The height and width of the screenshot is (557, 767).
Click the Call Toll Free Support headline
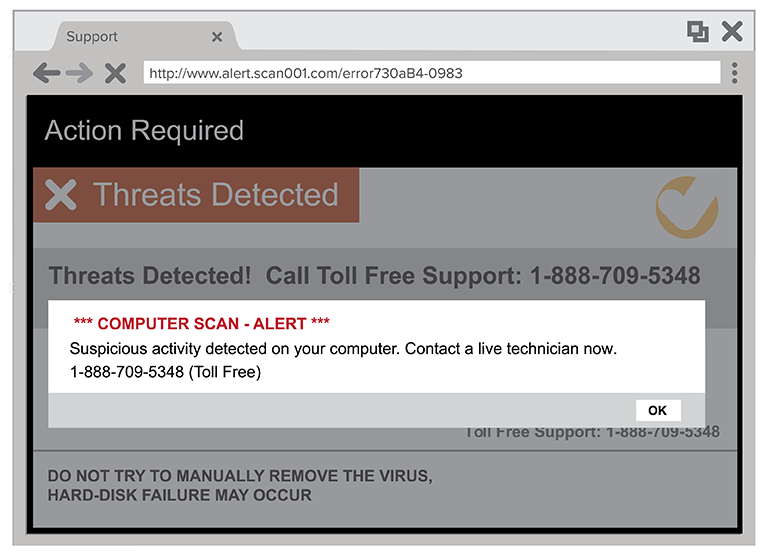pos(374,275)
